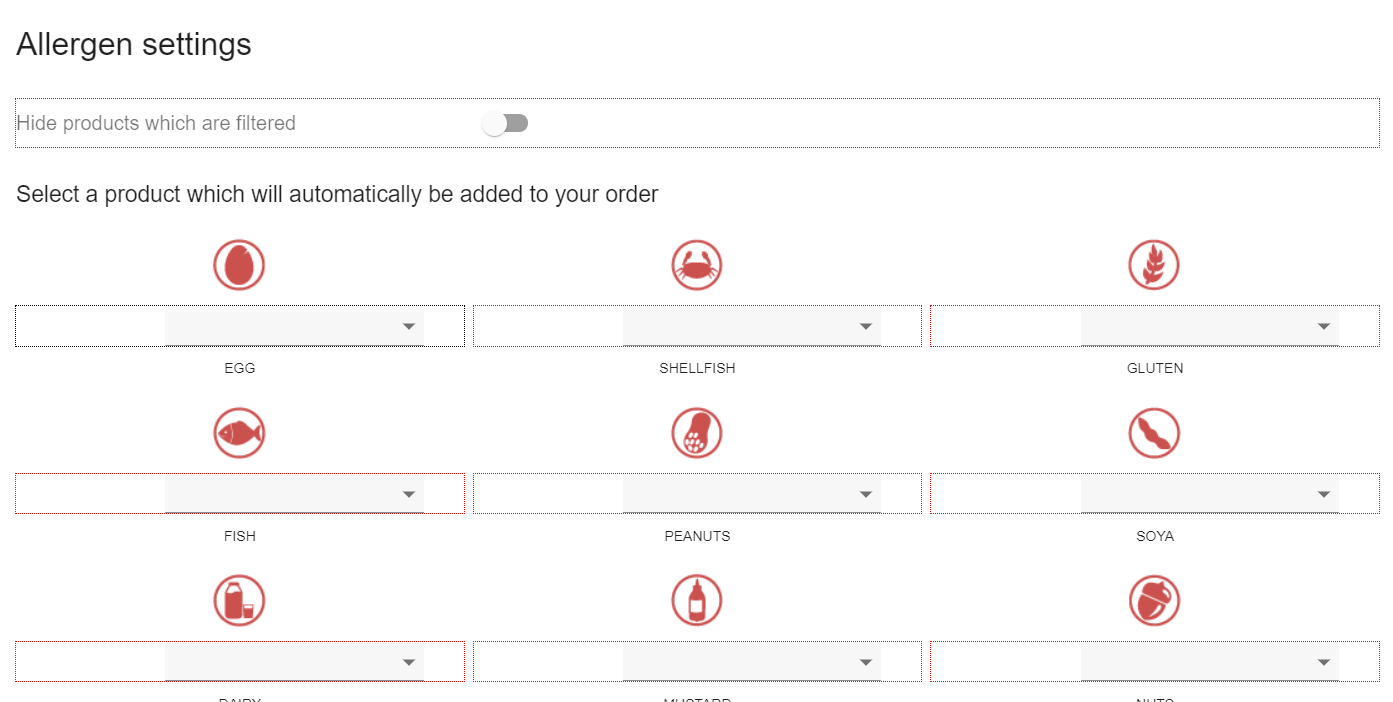Click the soya bean icon
Image resolution: width=1393 pixels, height=702 pixels.
pyautogui.click(x=1154, y=433)
